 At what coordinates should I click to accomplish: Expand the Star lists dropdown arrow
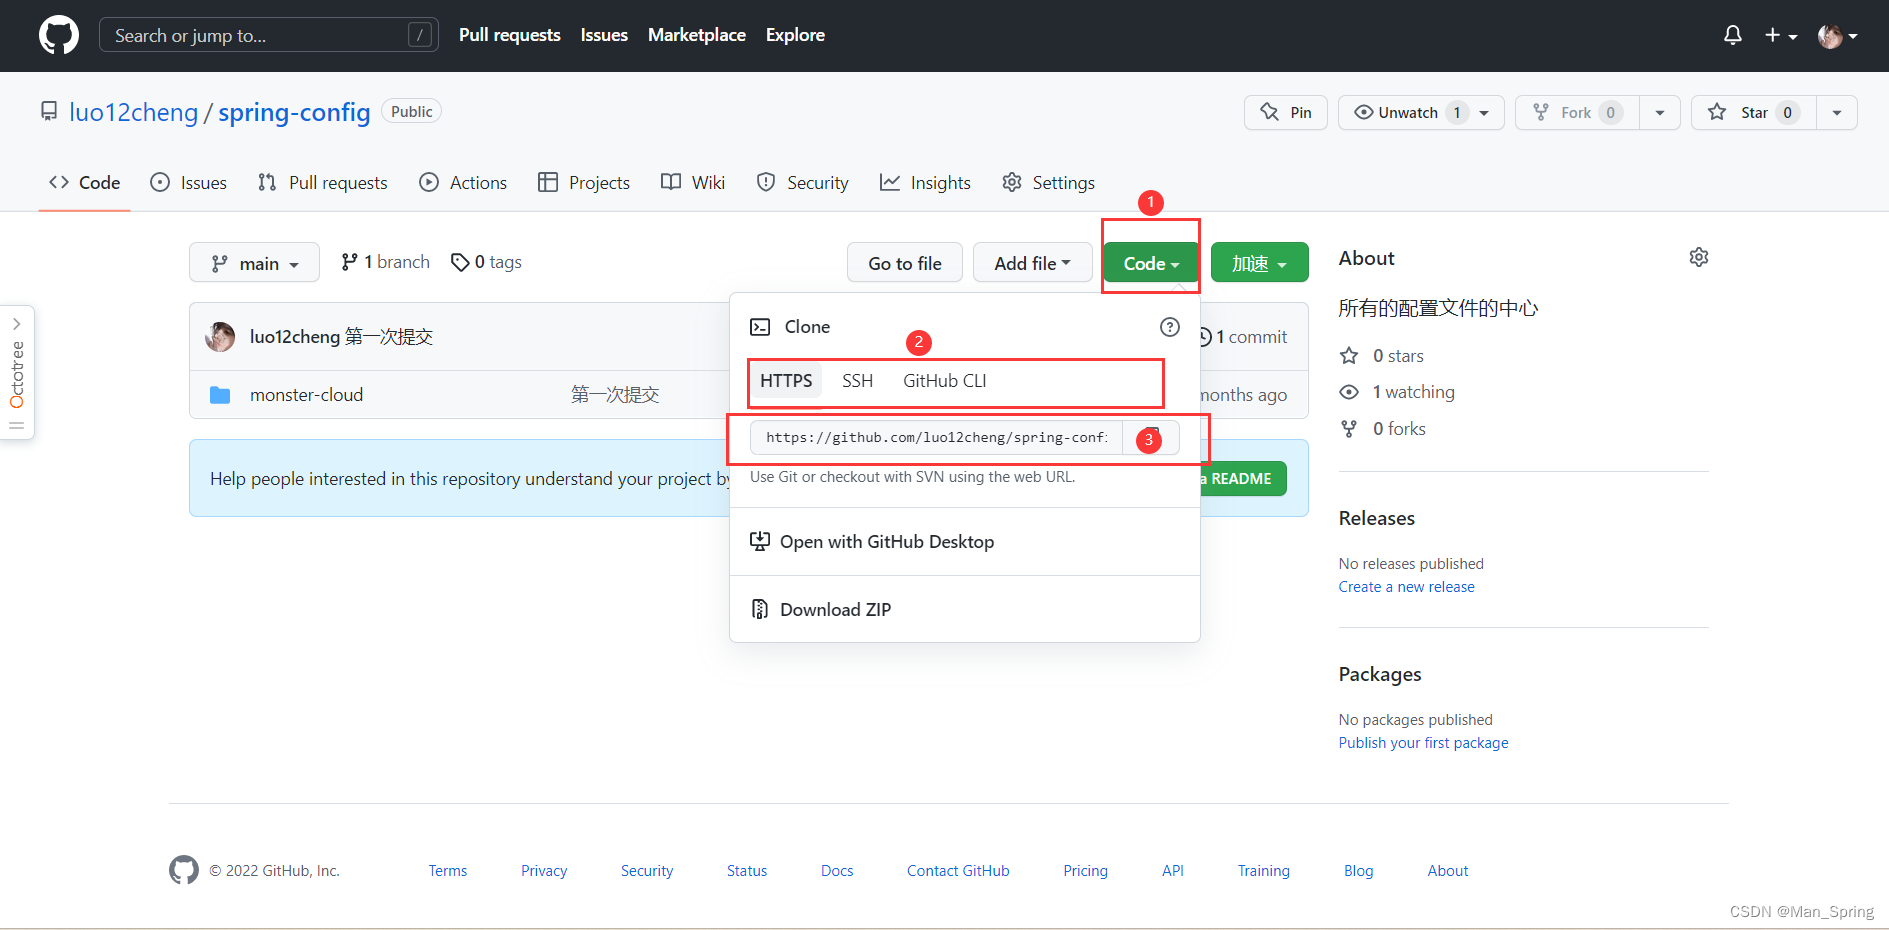pyautogui.click(x=1837, y=113)
